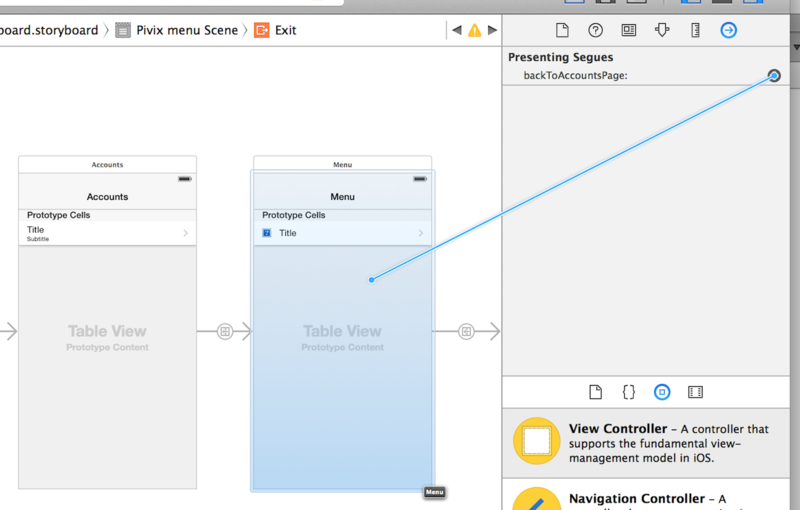This screenshot has width=800, height=510.
Task: Select the Exit breadcrumb item
Action: (x=275, y=30)
